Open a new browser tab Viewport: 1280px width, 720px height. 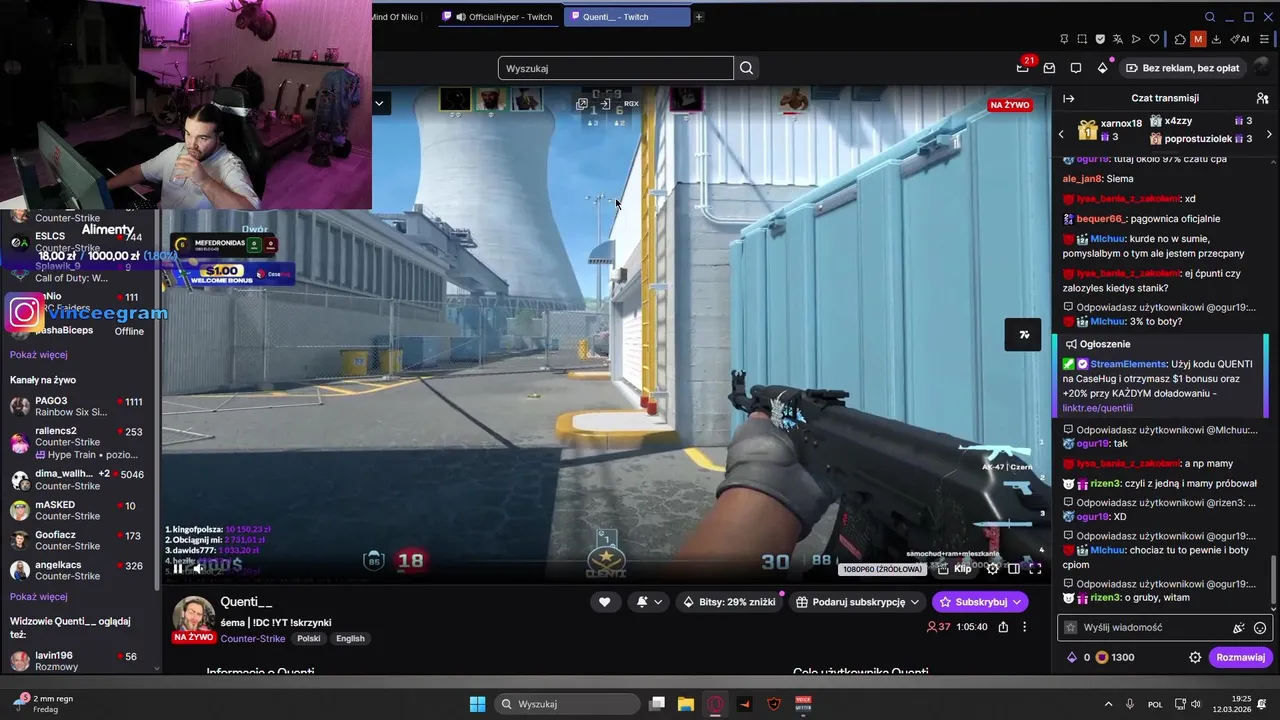(699, 17)
